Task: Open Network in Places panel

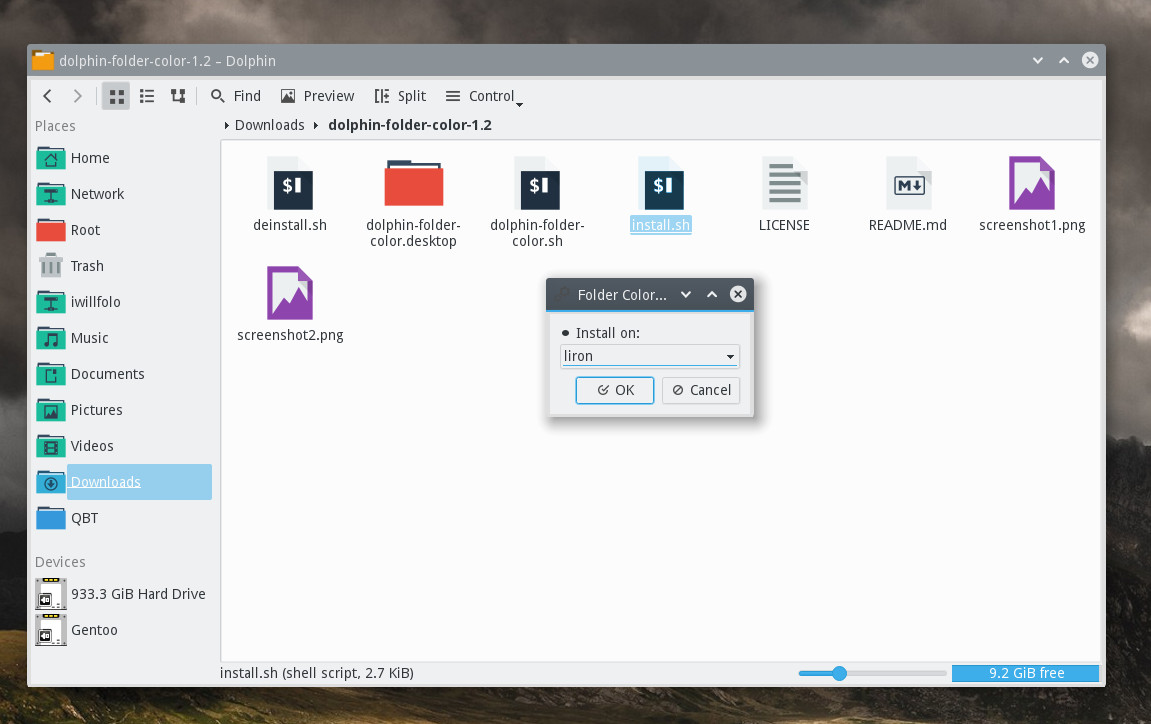Action: [123, 194]
